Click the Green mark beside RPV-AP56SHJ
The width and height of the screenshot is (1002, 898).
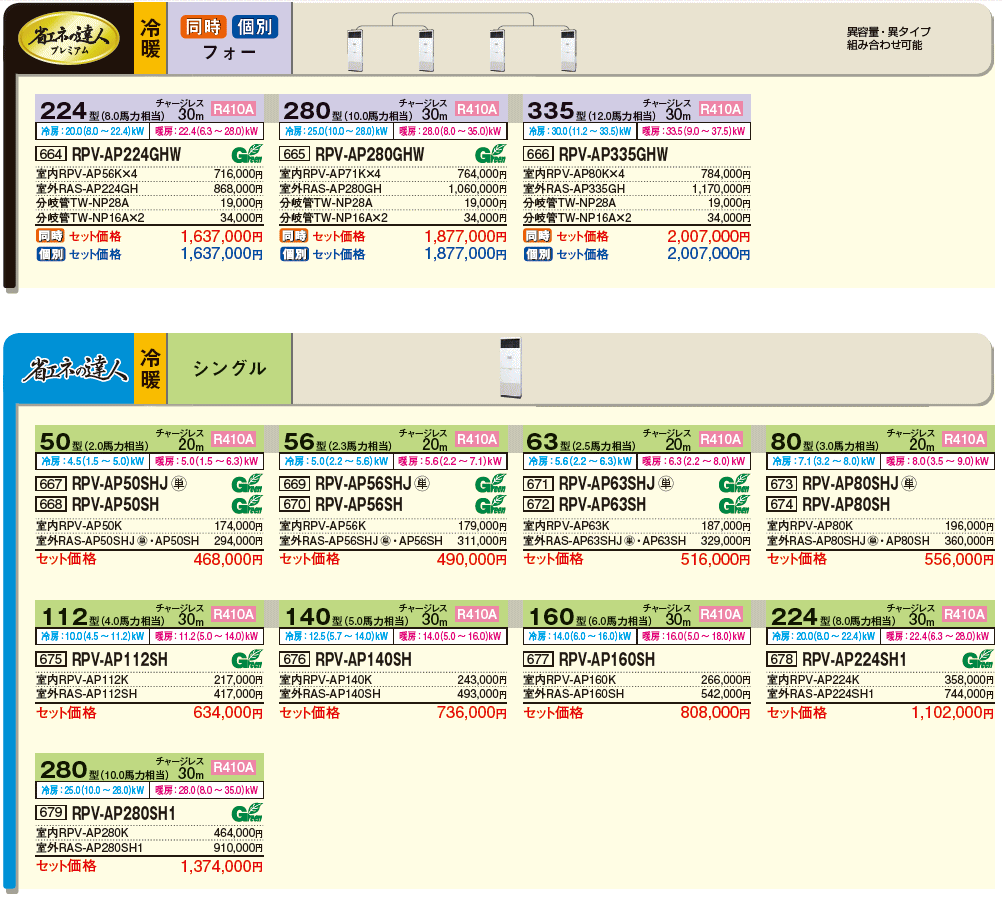pyautogui.click(x=490, y=483)
